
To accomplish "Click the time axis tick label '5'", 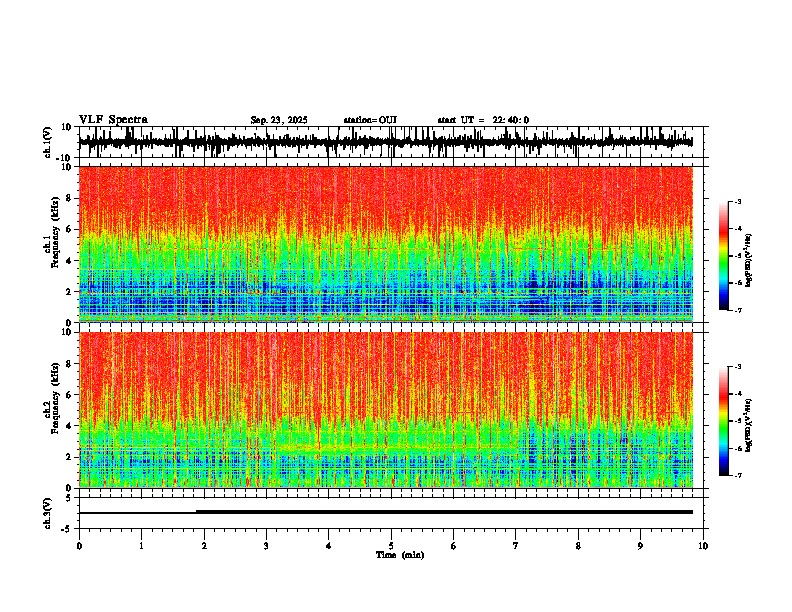I will pos(391,546).
